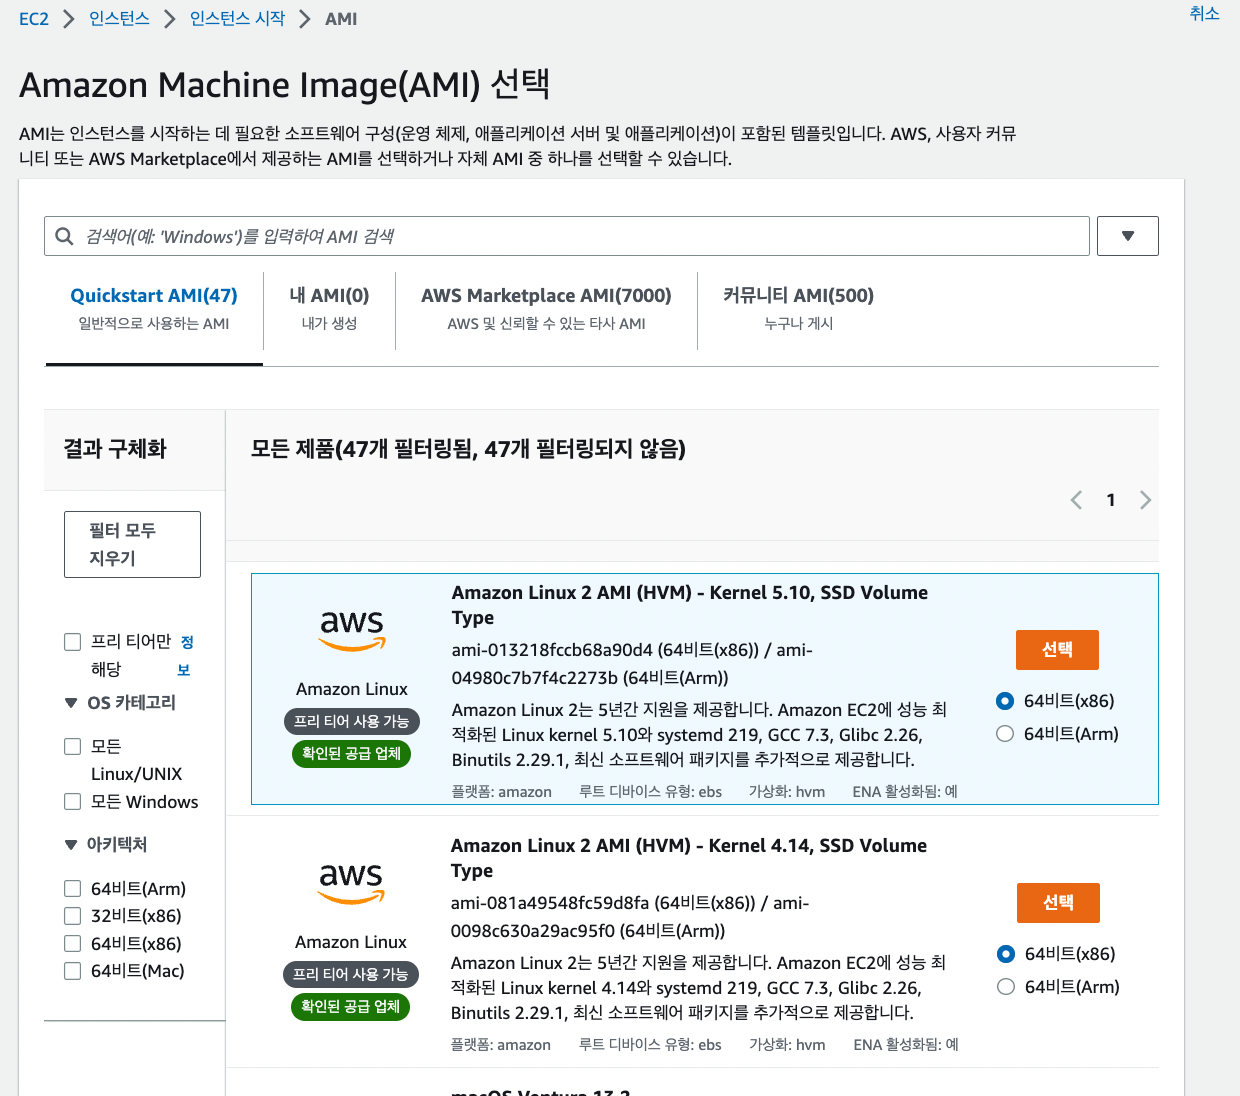Click AWS logo of Kernel 4.14 AMI
Viewport: 1240px width, 1096px height.
[351, 884]
